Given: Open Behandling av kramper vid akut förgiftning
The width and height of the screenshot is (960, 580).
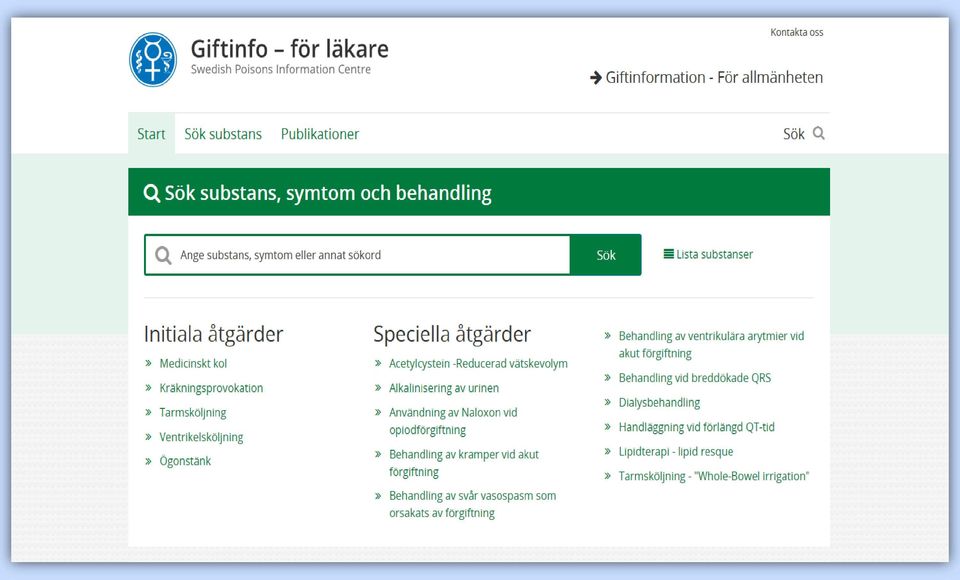Looking at the screenshot, I should 463,463.
